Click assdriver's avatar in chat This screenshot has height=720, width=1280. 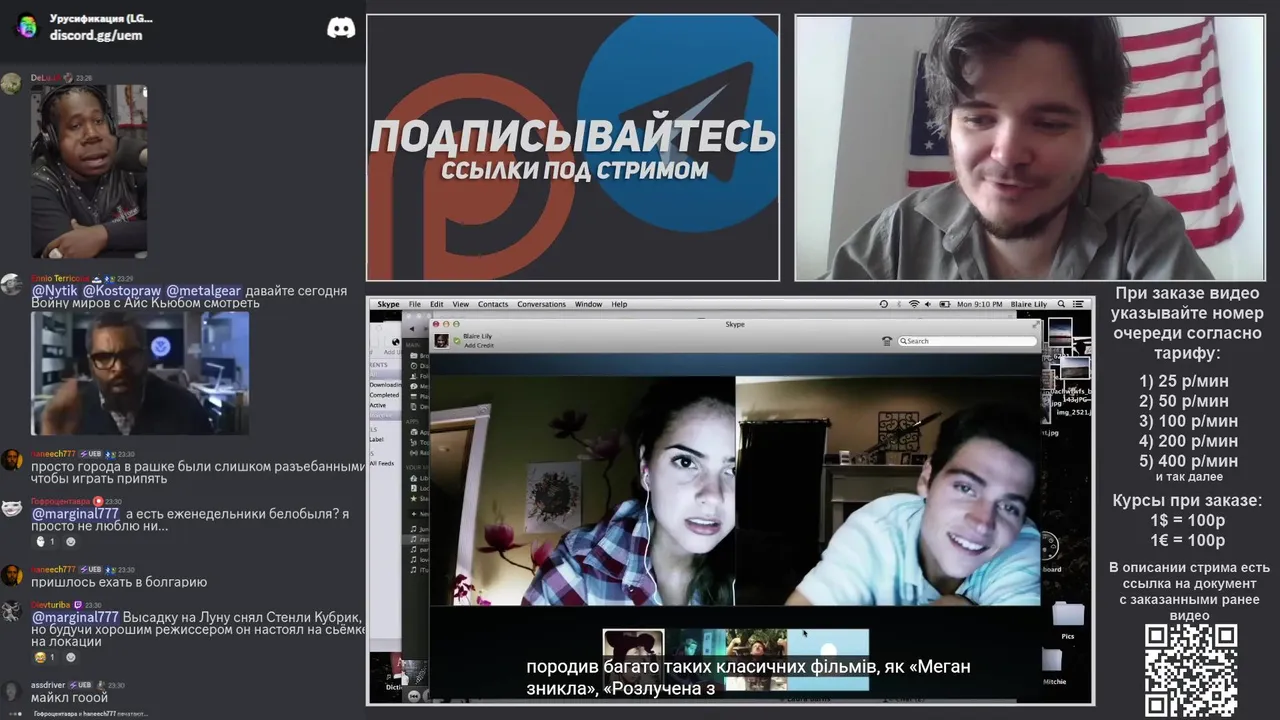click(12, 691)
